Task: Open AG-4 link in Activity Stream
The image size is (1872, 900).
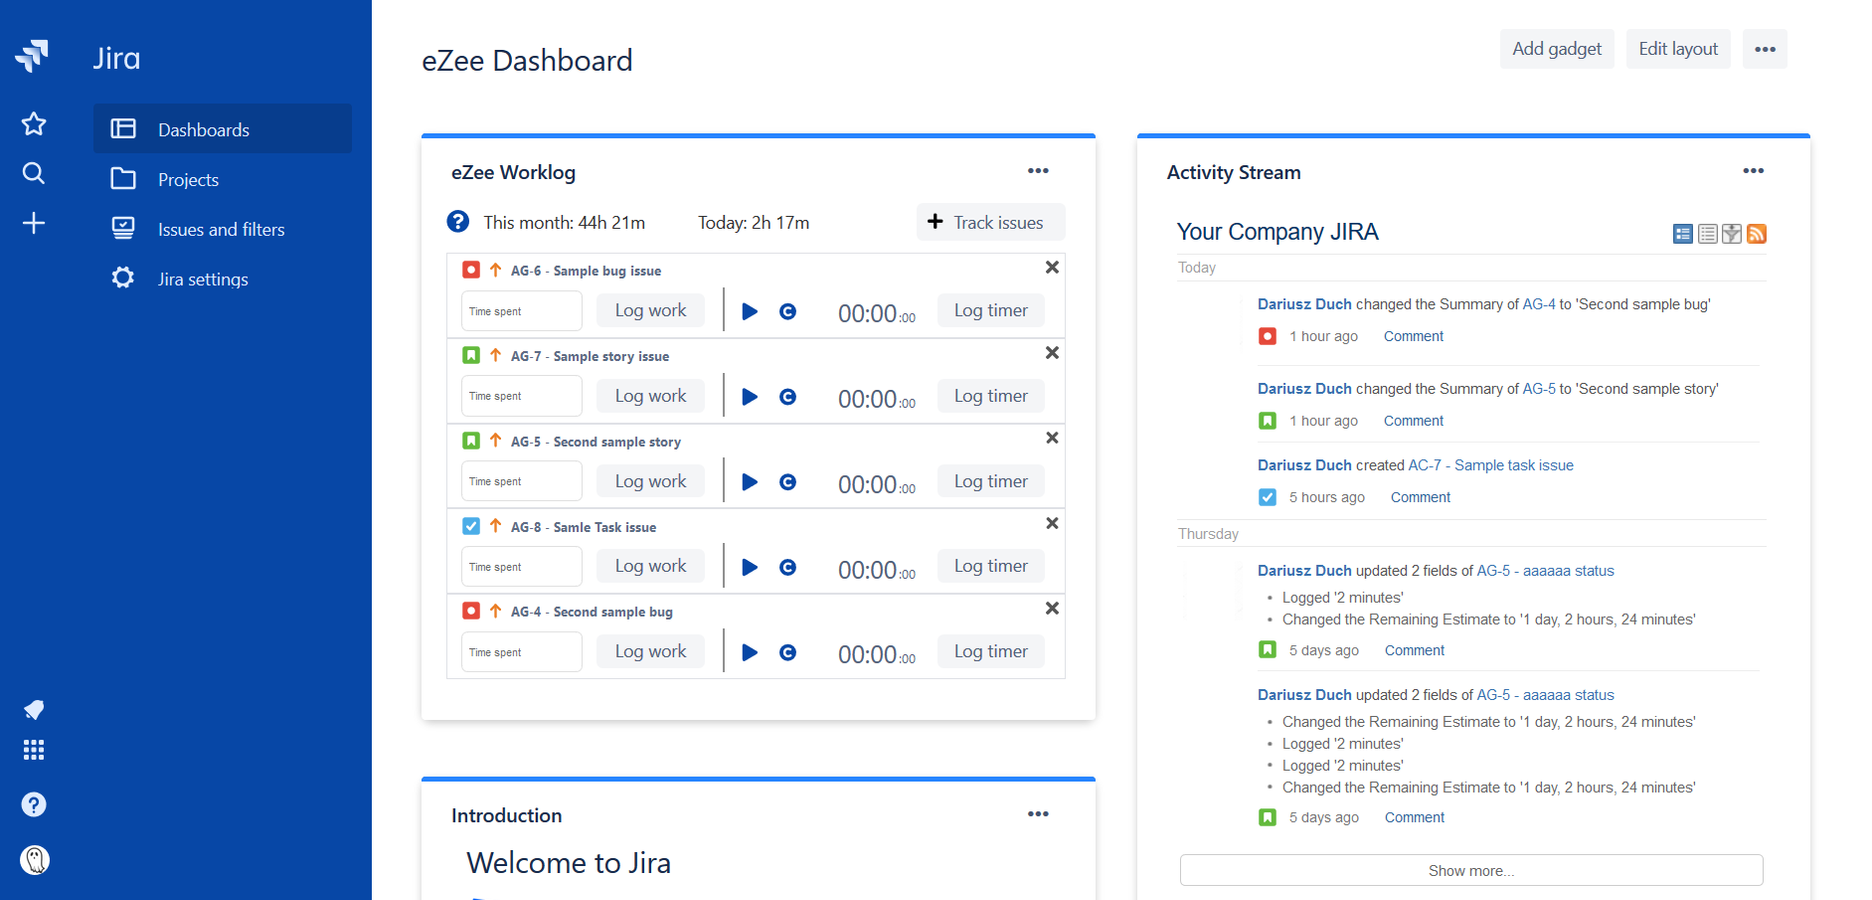Action: 1538,304
